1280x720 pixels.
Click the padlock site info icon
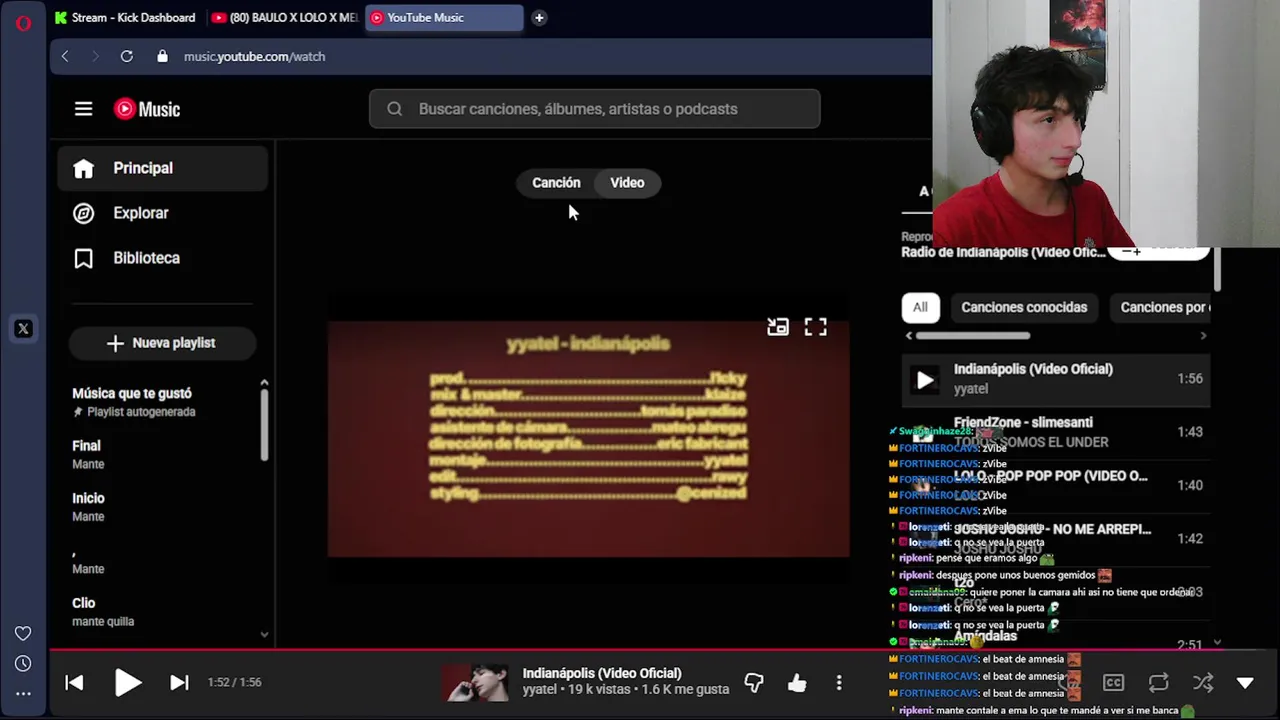click(x=162, y=56)
